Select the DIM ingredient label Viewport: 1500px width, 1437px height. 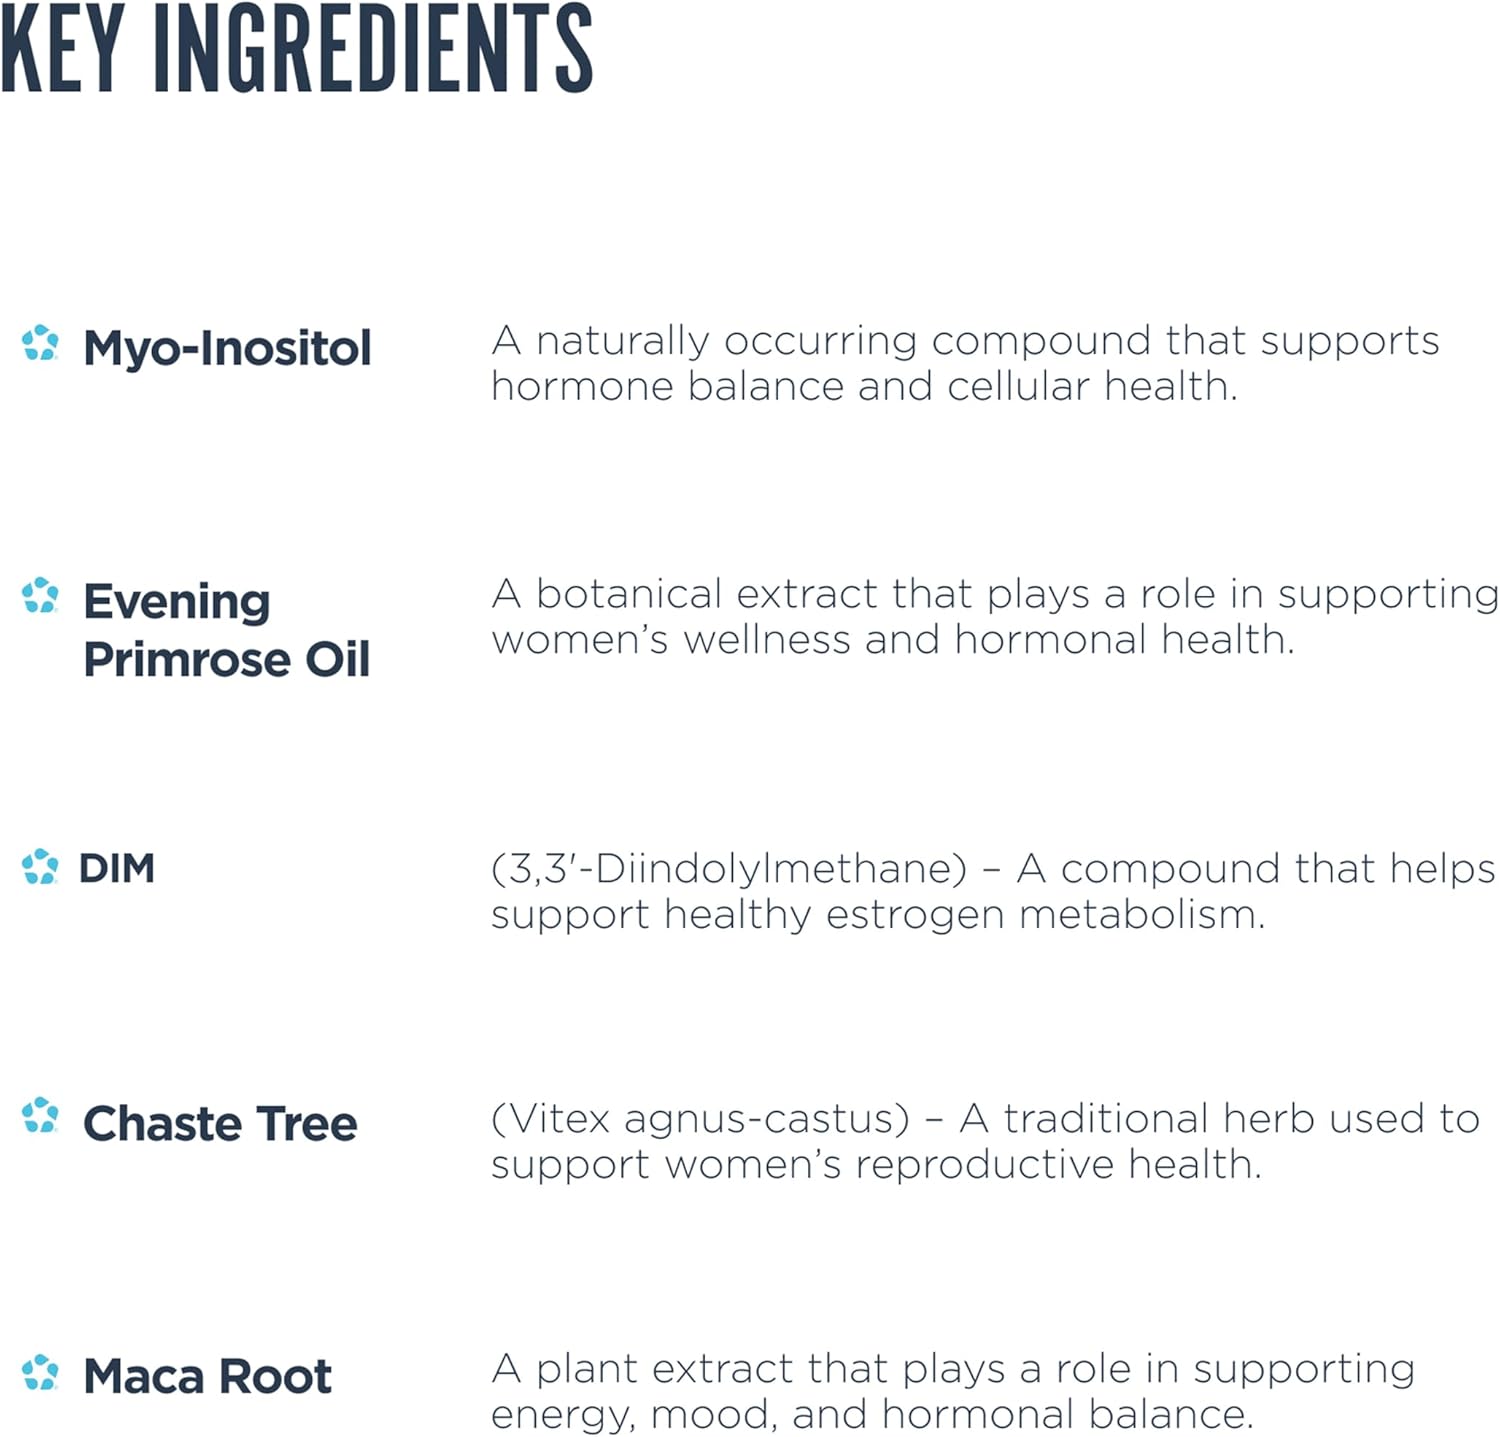click(x=117, y=868)
